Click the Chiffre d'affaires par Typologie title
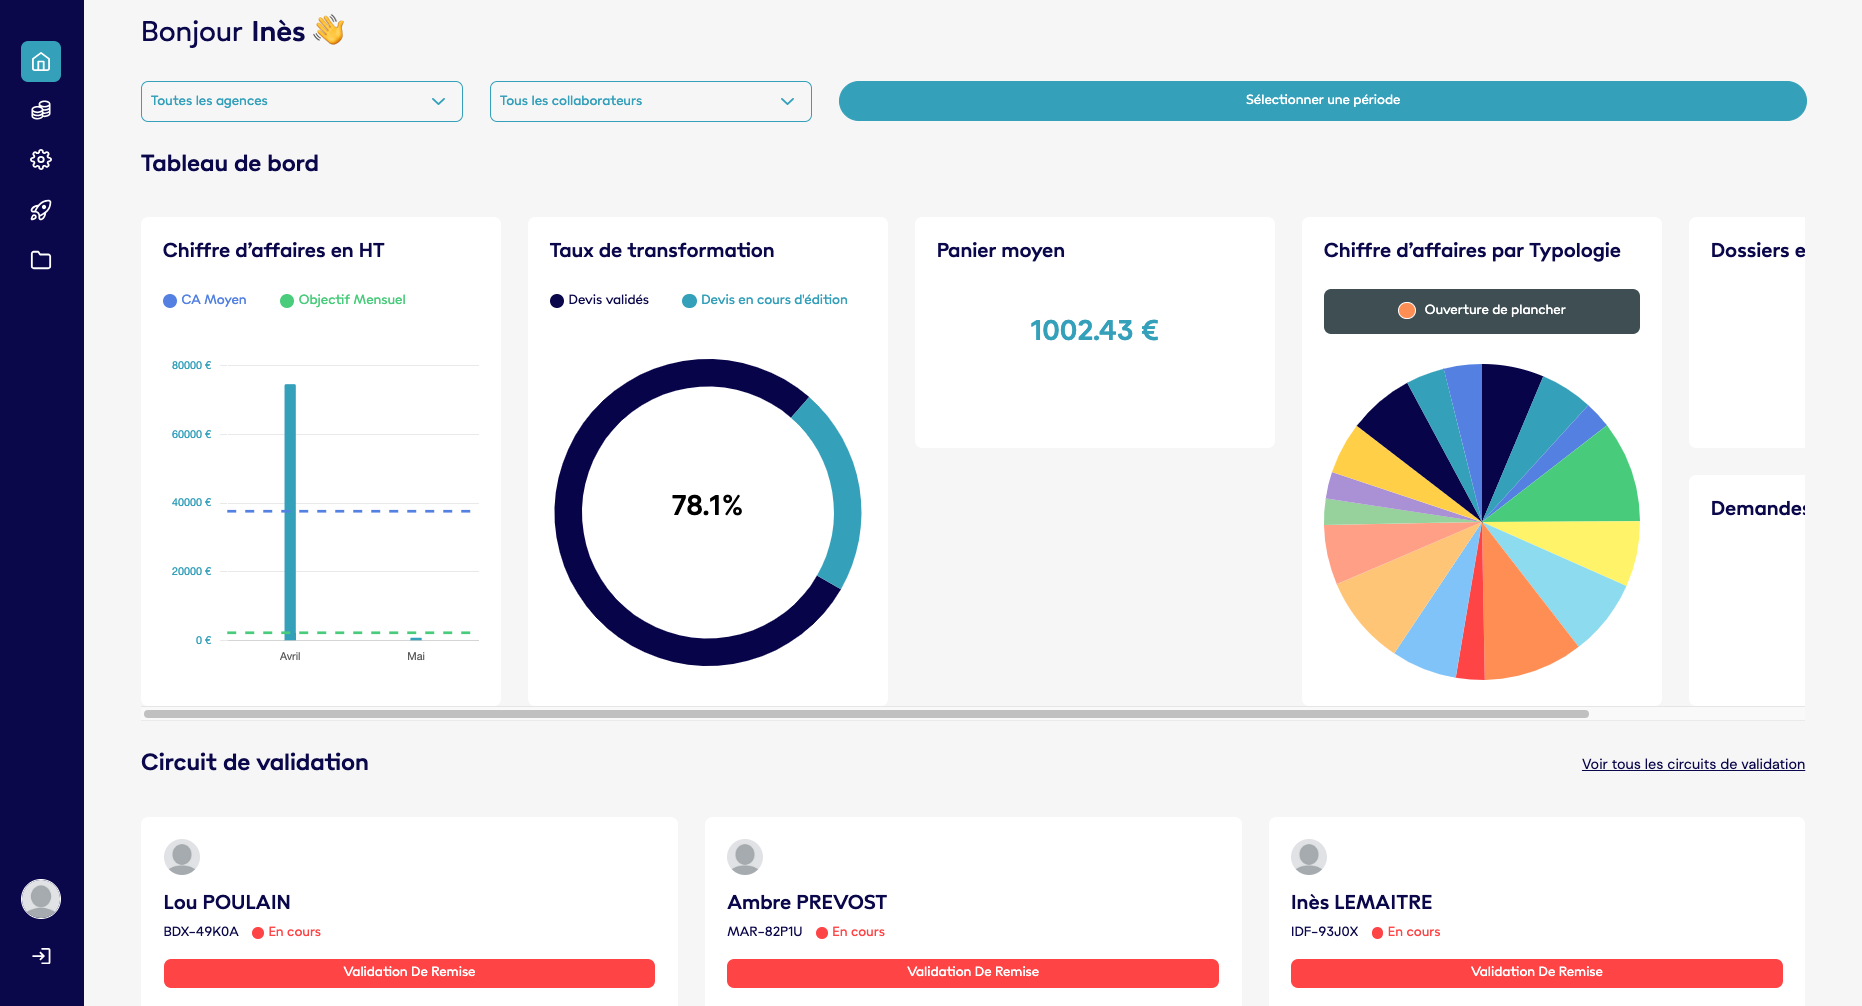The height and width of the screenshot is (1006, 1862). [x=1472, y=251]
